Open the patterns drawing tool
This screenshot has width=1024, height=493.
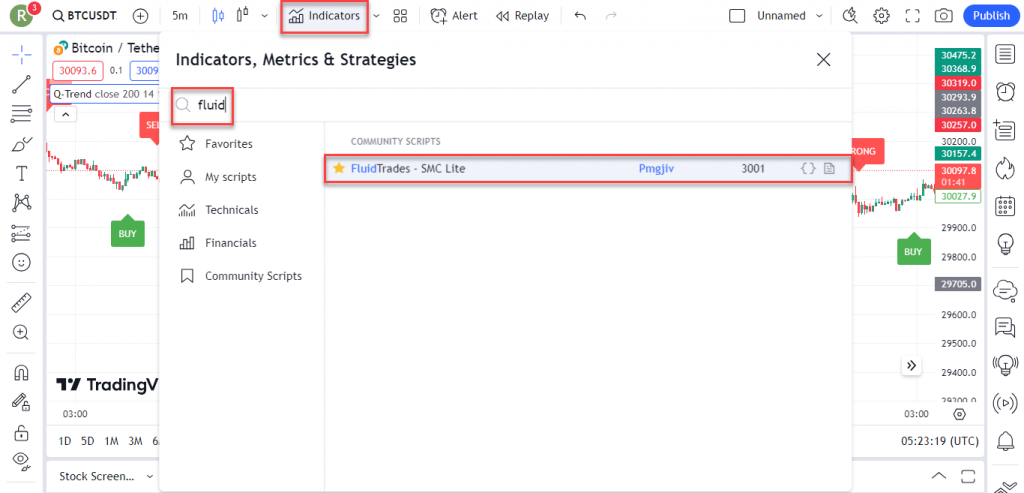click(22, 203)
